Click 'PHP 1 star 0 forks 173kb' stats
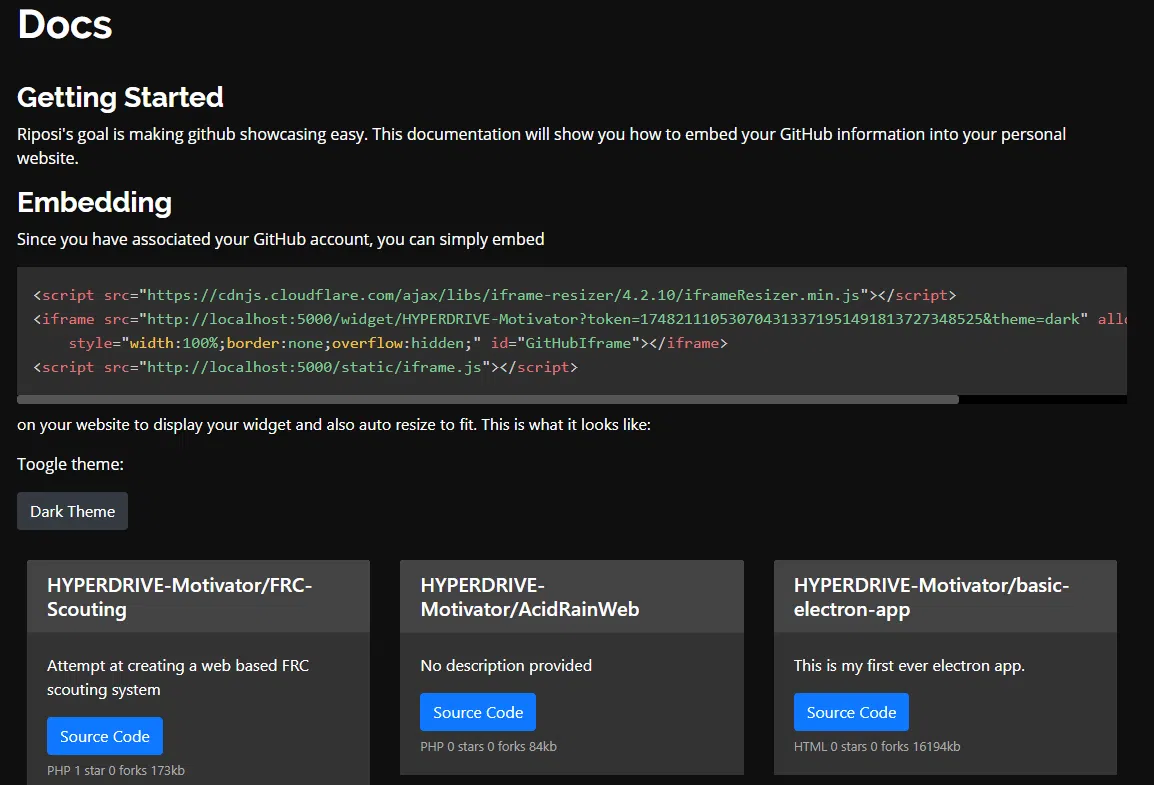 point(116,770)
